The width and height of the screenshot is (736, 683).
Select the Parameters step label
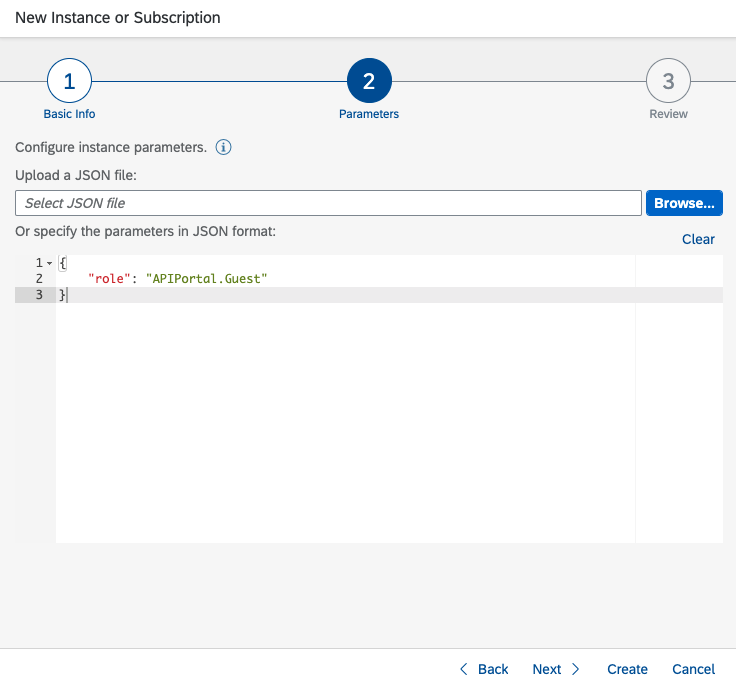[369, 114]
